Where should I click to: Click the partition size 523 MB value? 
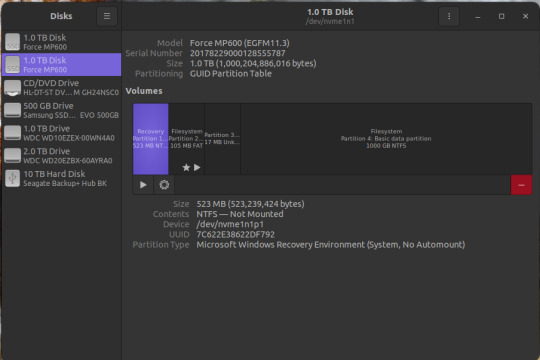tap(250, 204)
